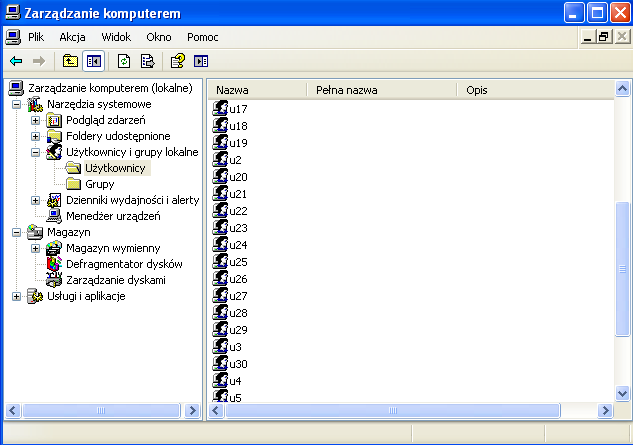Click user icon for u22
This screenshot has height=445, width=633.
220,210
